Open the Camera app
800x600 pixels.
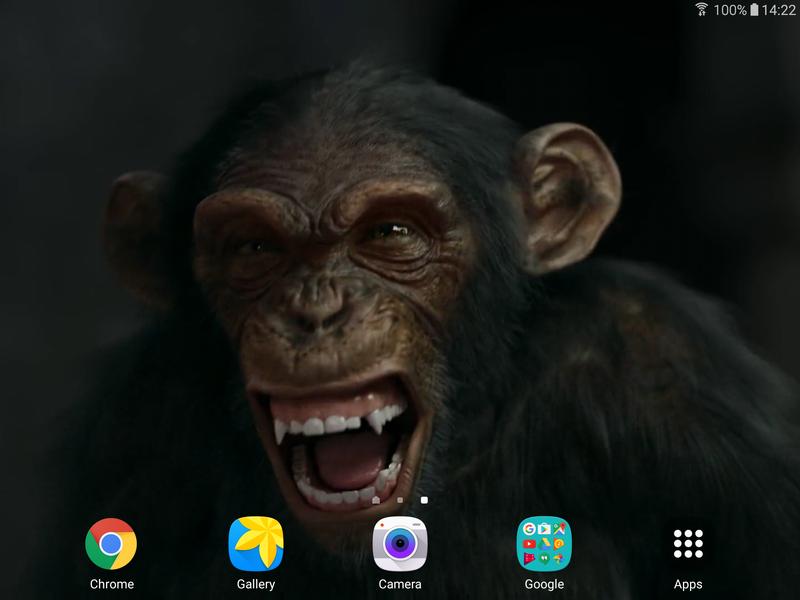pyautogui.click(x=400, y=544)
